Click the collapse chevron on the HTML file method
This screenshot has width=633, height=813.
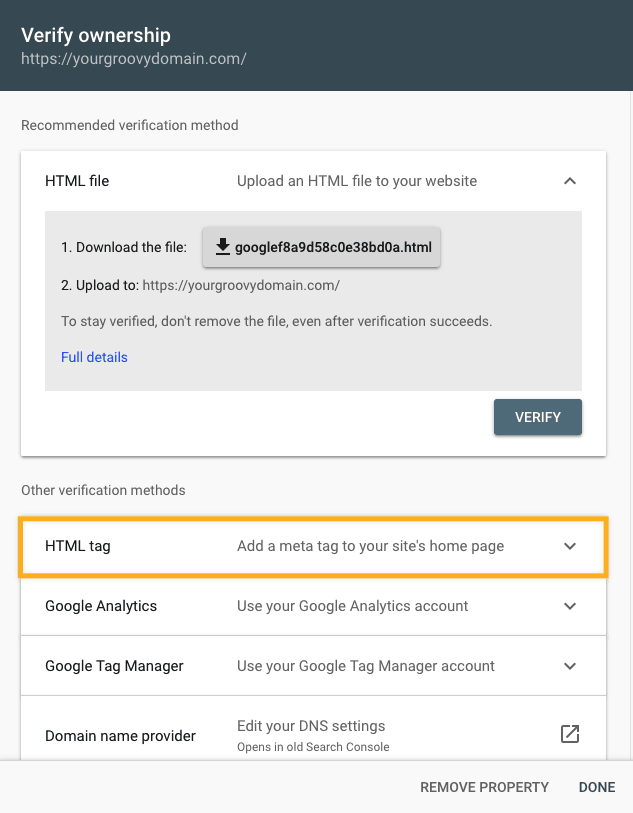click(x=569, y=181)
